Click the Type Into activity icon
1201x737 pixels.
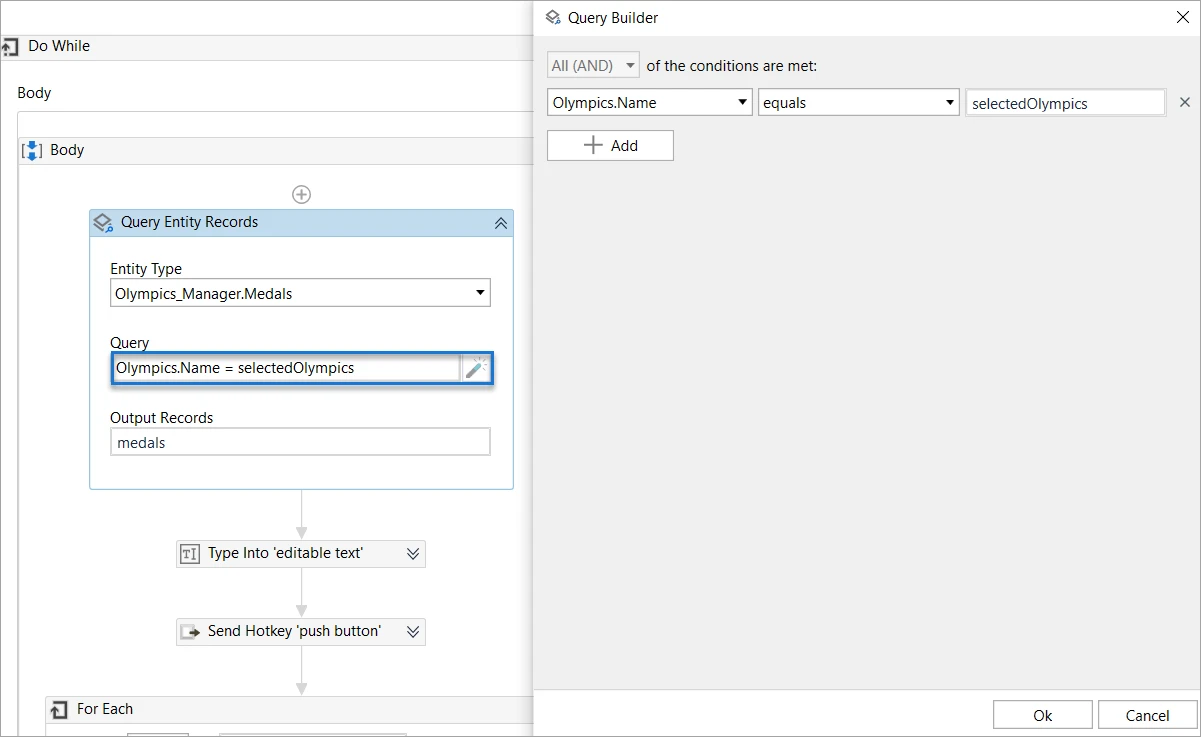tap(189, 553)
